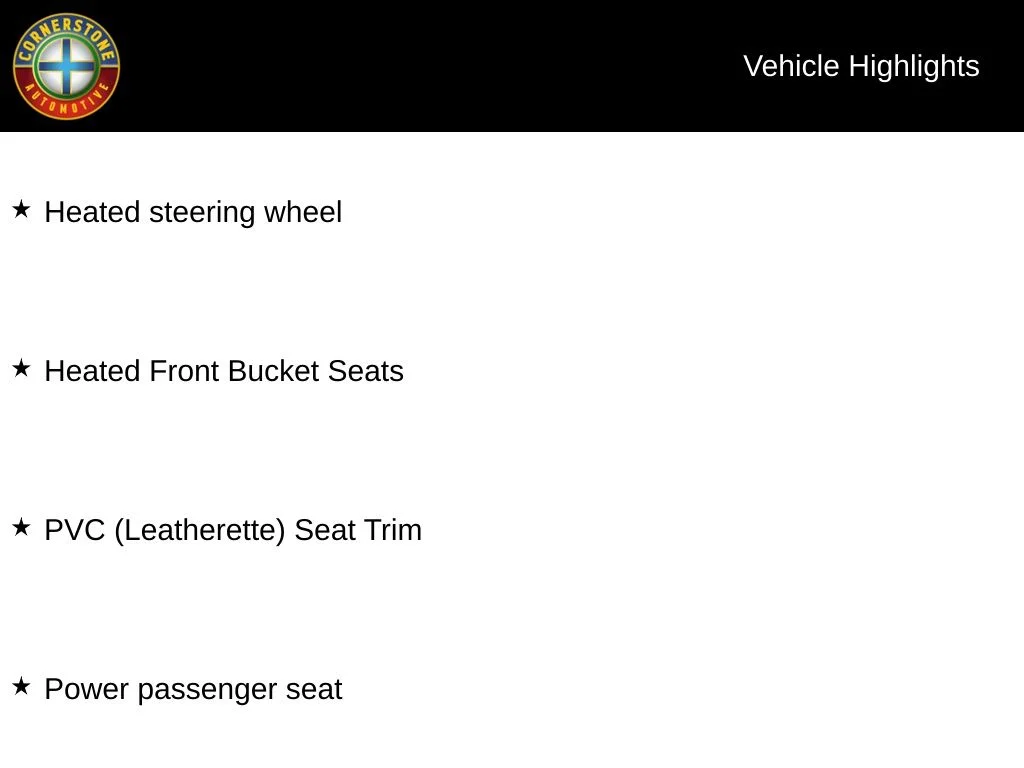
Task: Select the PVC (Leatherette) Seat Trim text
Action: (233, 530)
